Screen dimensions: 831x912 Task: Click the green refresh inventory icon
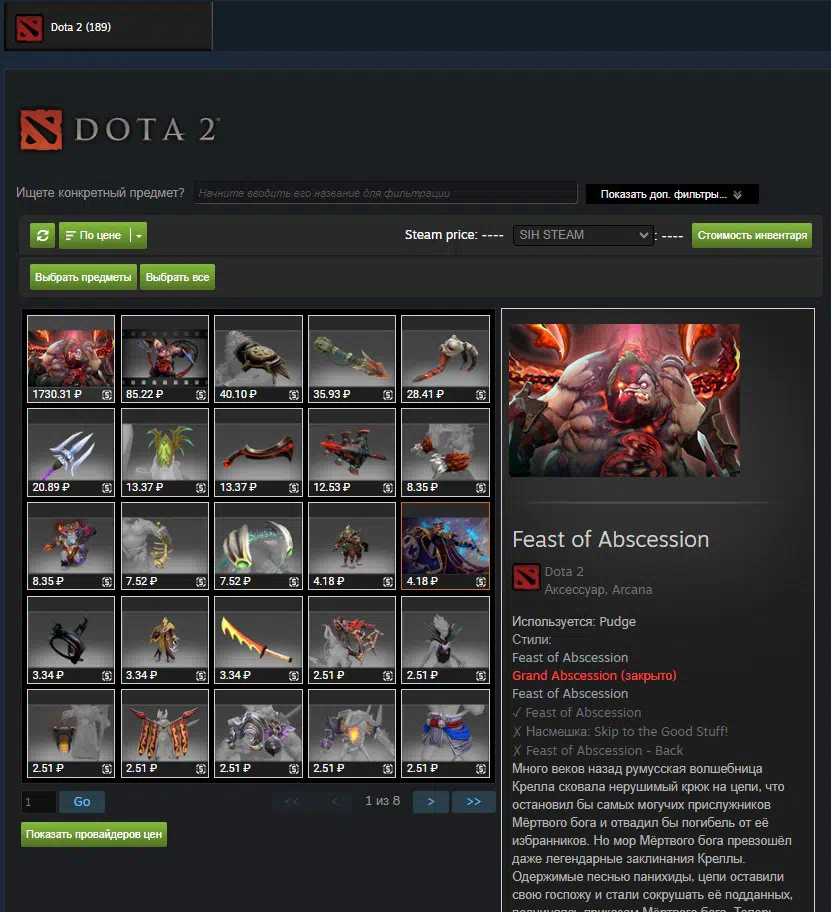(42, 236)
